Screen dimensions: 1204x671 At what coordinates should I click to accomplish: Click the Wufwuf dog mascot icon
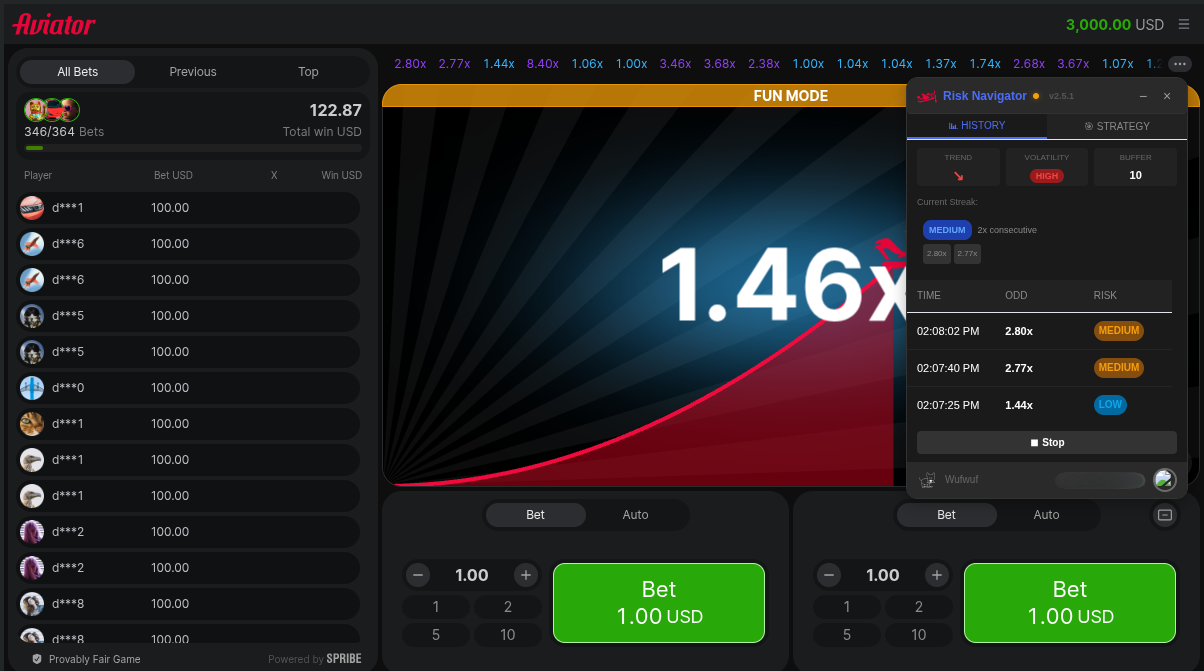926,479
